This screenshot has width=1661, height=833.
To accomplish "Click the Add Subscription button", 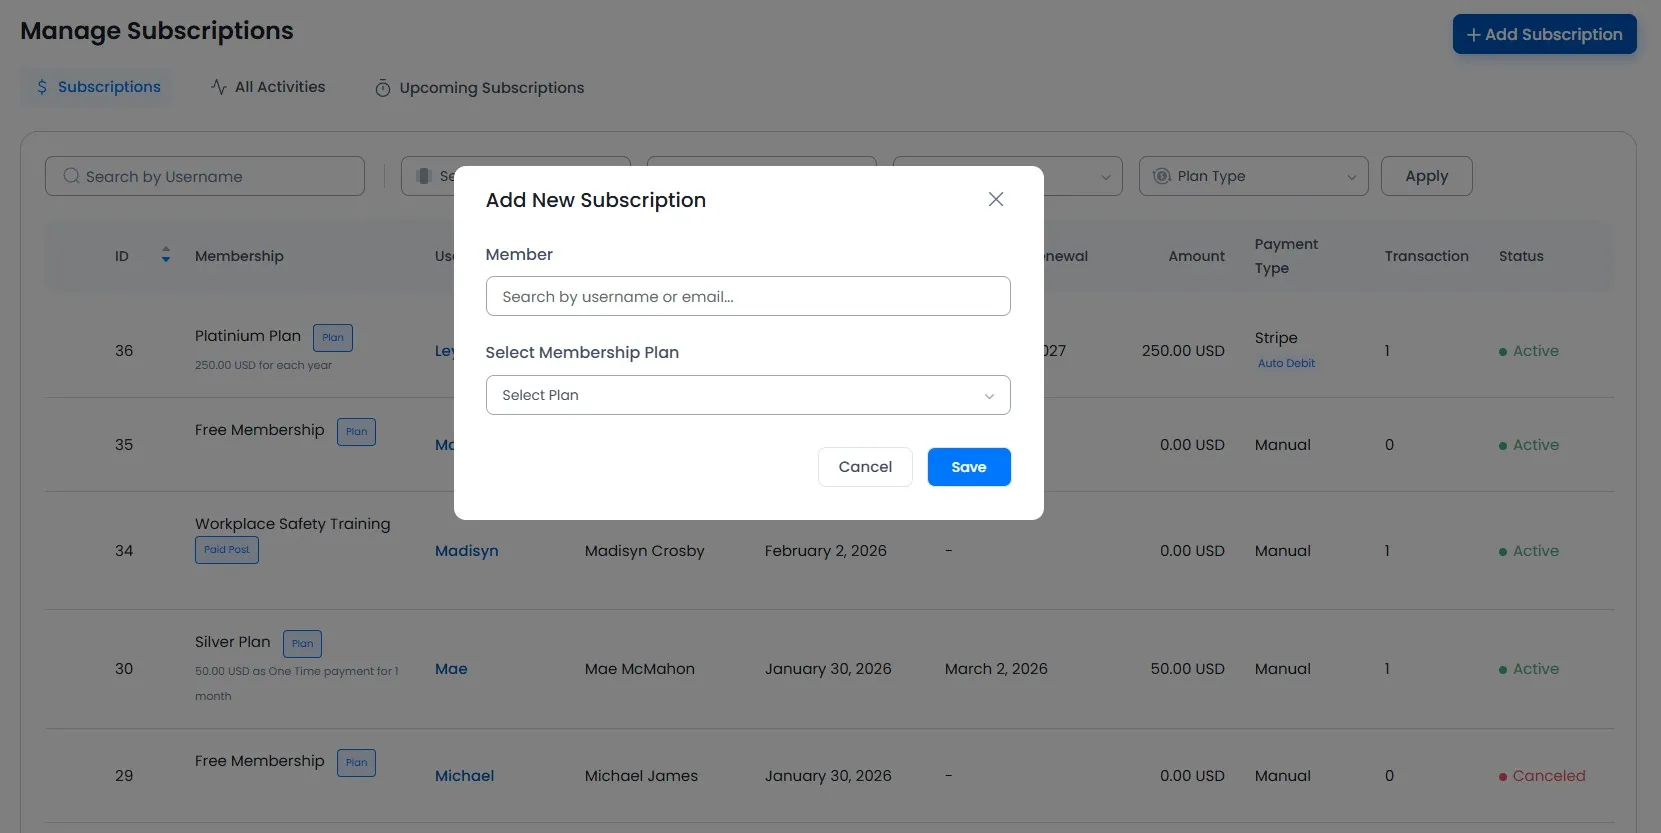I will pos(1544,34).
